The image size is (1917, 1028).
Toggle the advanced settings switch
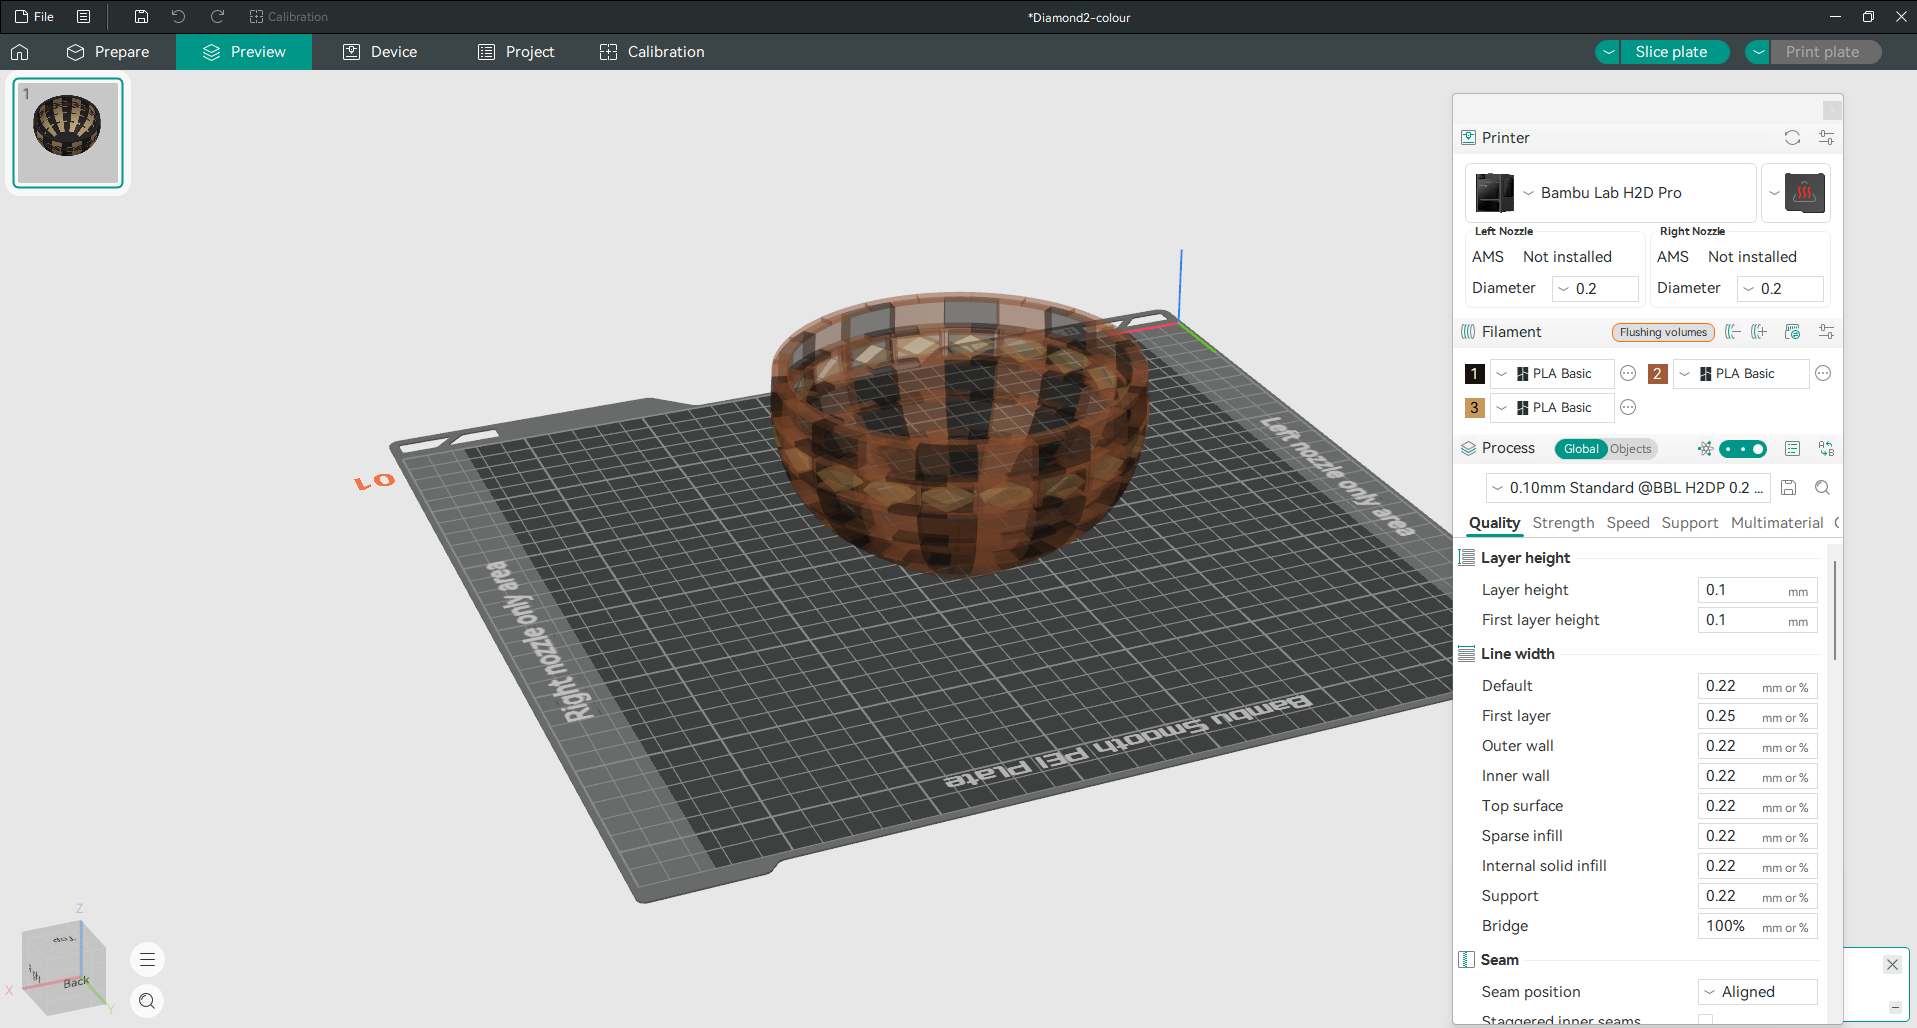pos(1743,449)
